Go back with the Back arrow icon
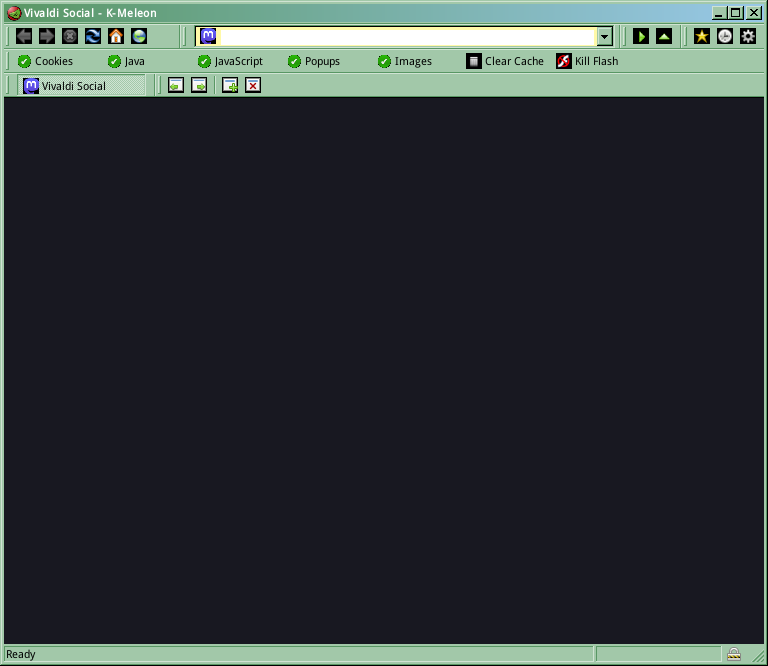768x666 pixels. pyautogui.click(x=24, y=36)
